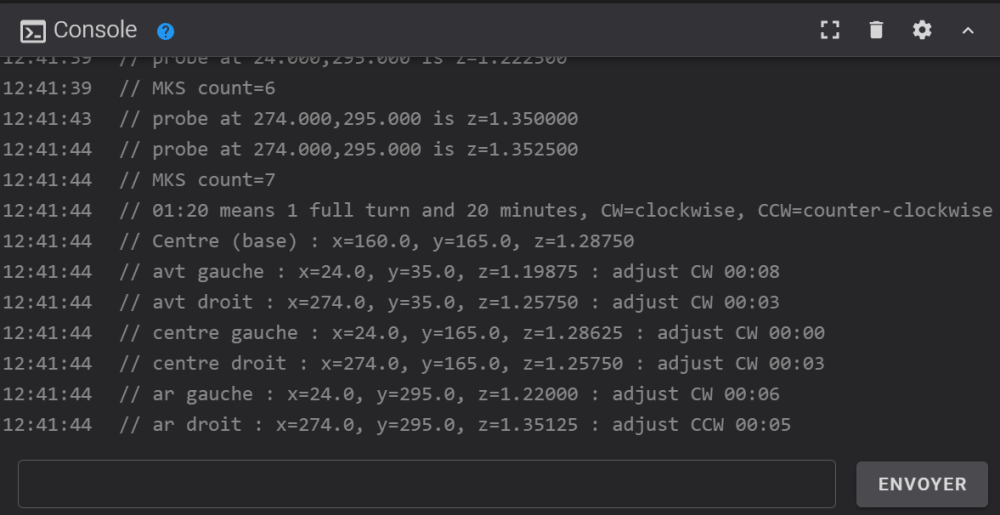This screenshot has height=515, width=1000.
Task: Open the blue help question mark
Action: click(166, 31)
